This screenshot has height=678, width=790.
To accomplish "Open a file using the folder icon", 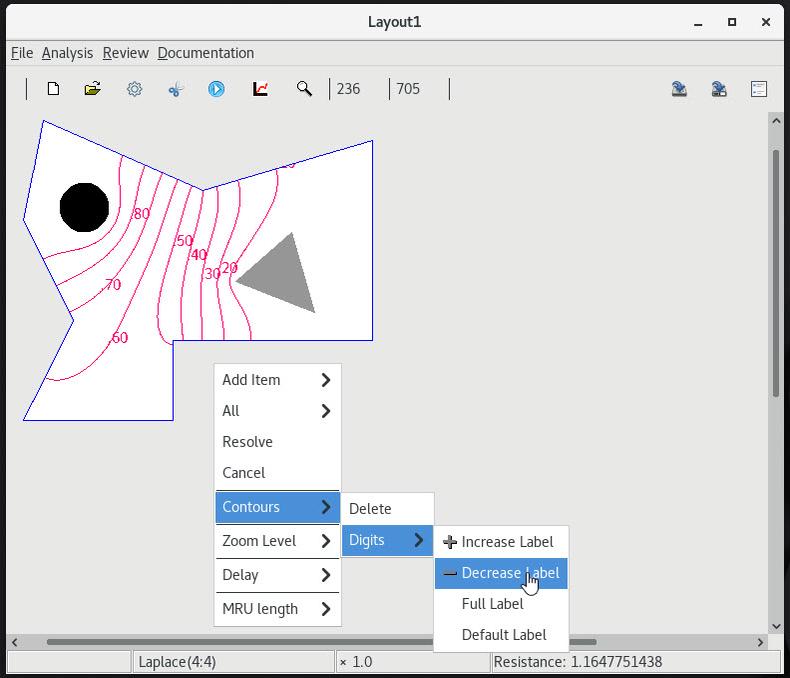I will [93, 89].
